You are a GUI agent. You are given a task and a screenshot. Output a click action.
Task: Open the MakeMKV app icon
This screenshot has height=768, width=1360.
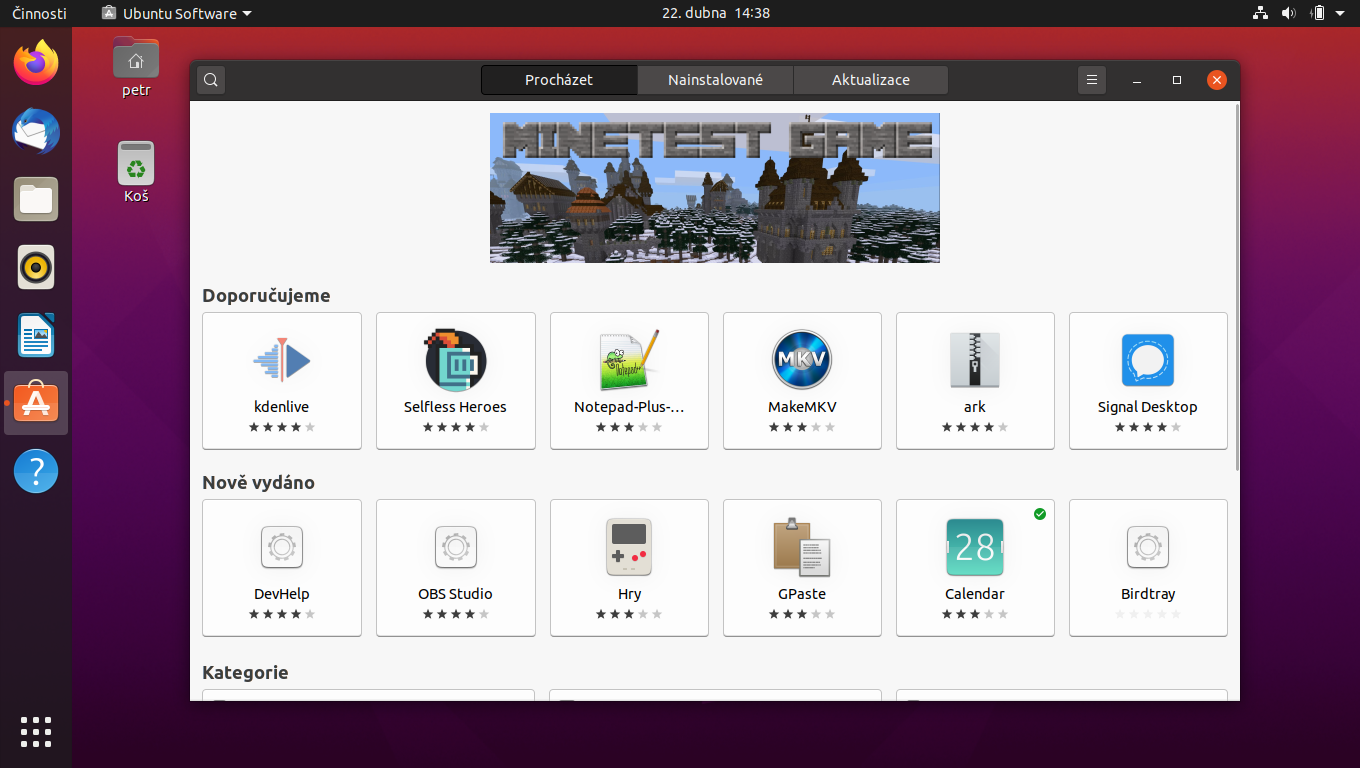coord(802,361)
